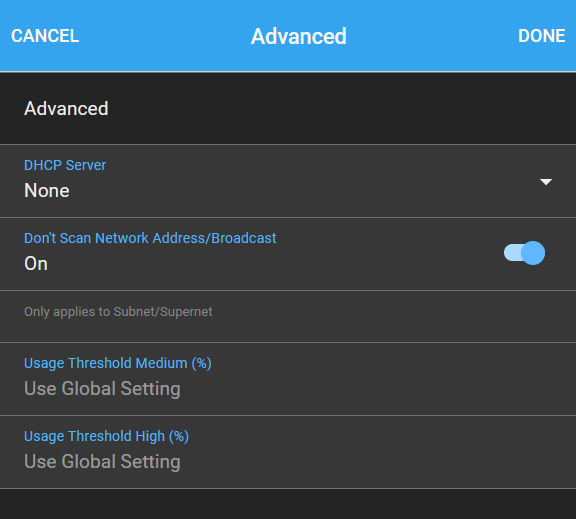Click the Advanced title in the header bar
This screenshot has width=576, height=519.
[x=299, y=36]
